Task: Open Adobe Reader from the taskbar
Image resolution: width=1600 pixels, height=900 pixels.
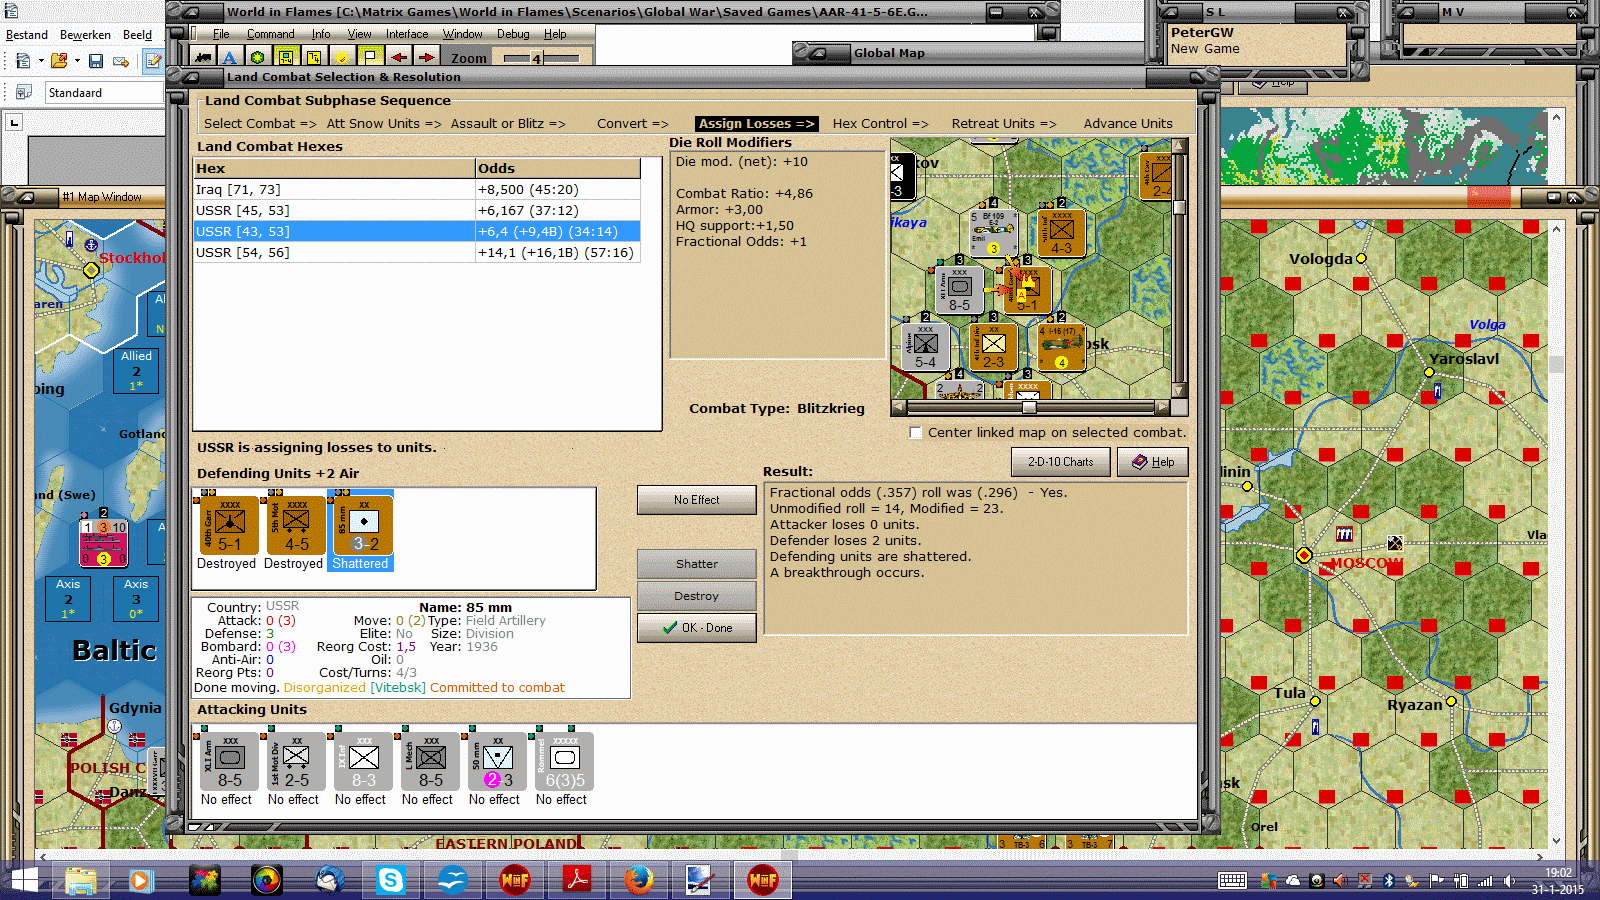Action: (577, 880)
